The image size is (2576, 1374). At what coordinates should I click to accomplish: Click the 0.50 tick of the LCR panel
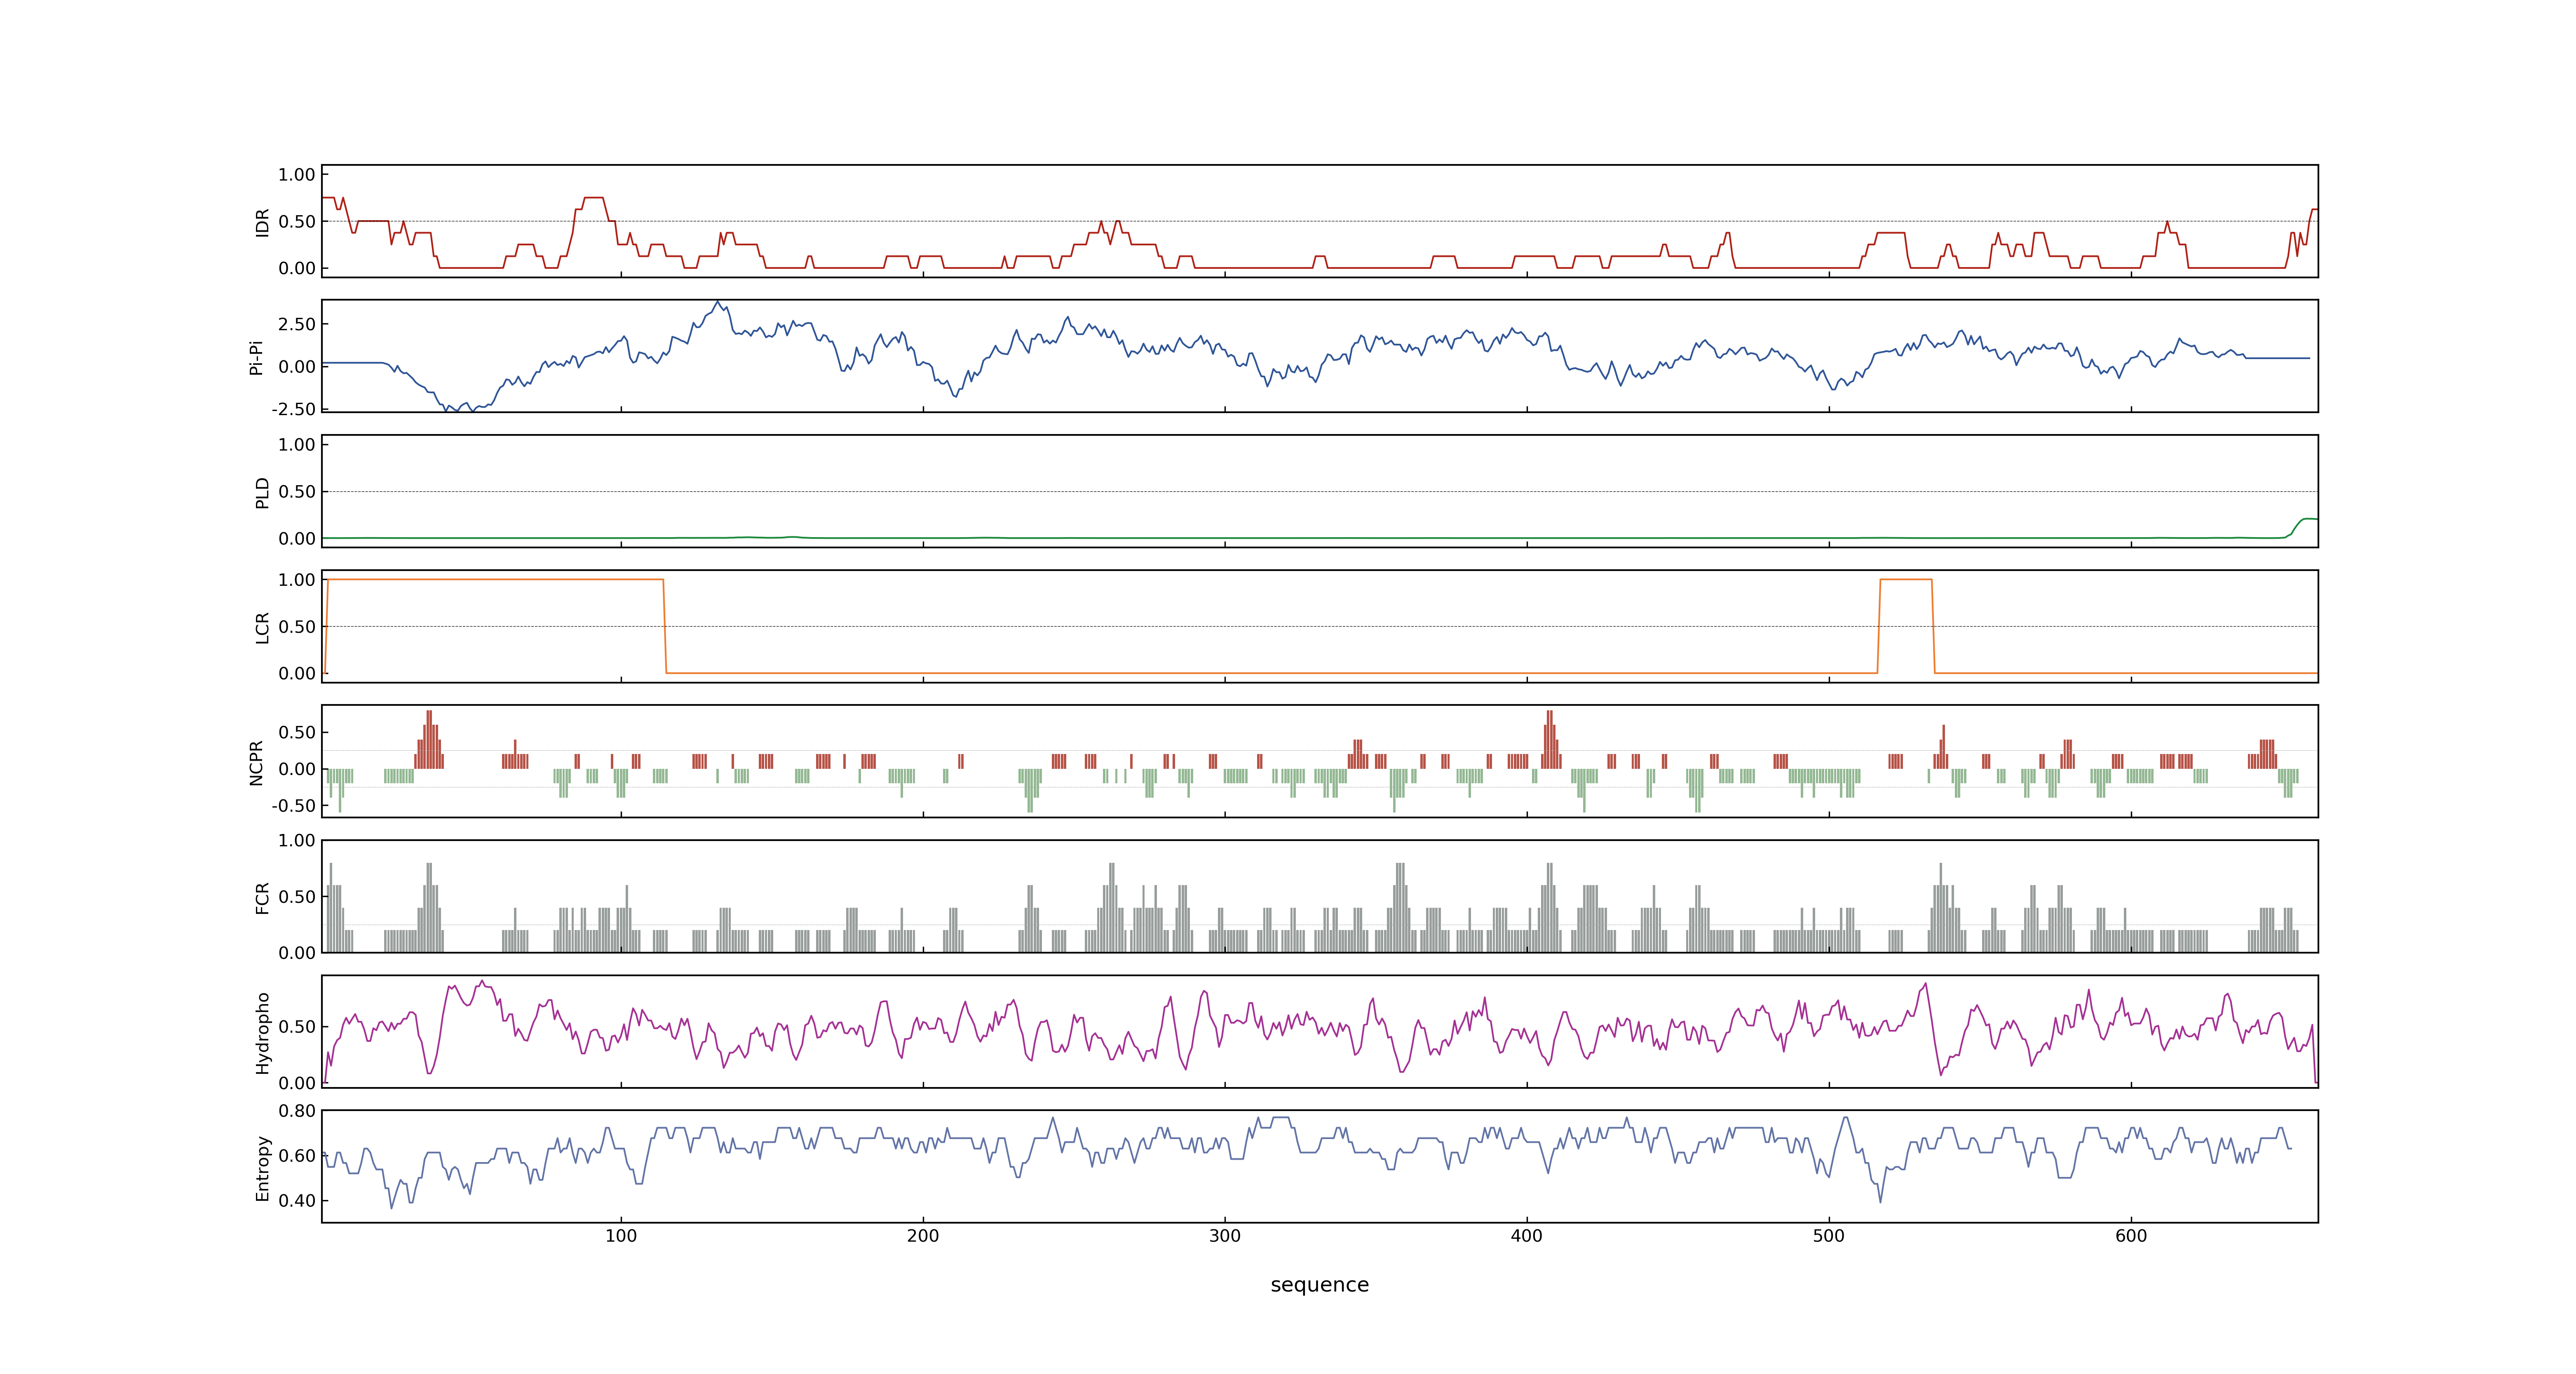point(297,627)
